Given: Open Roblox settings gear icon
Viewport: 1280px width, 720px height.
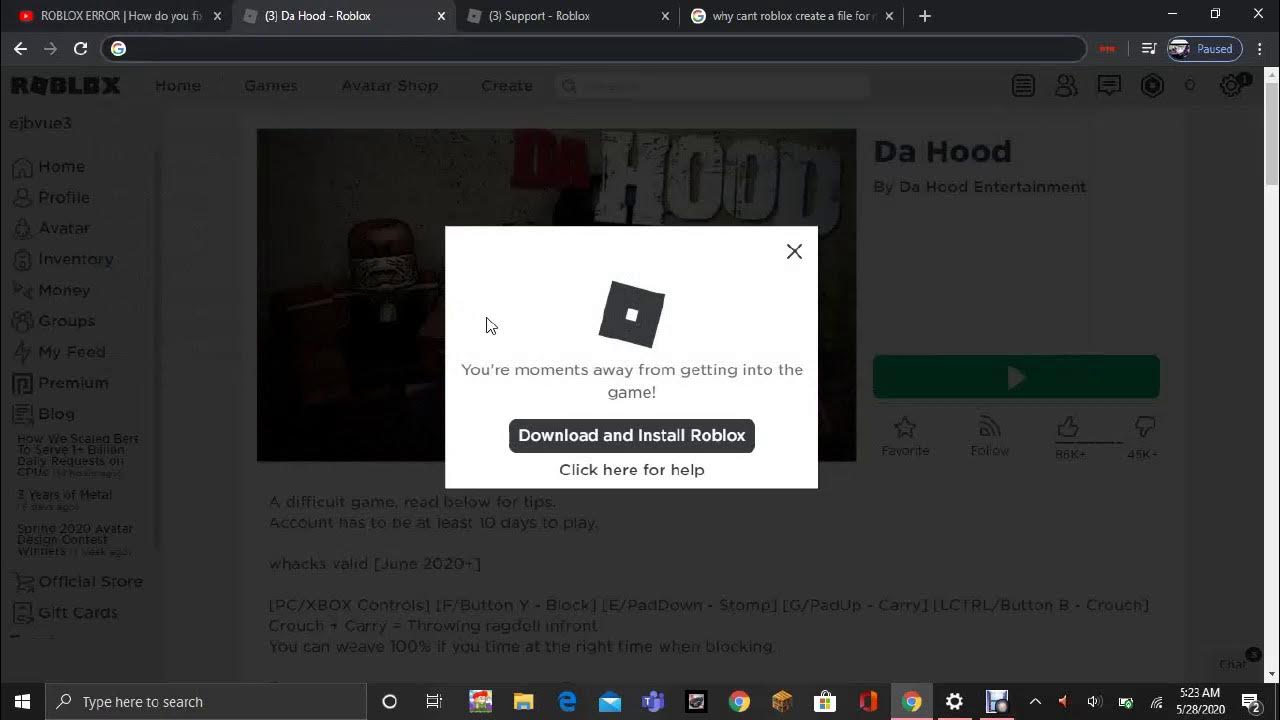Looking at the screenshot, I should tap(1232, 86).
